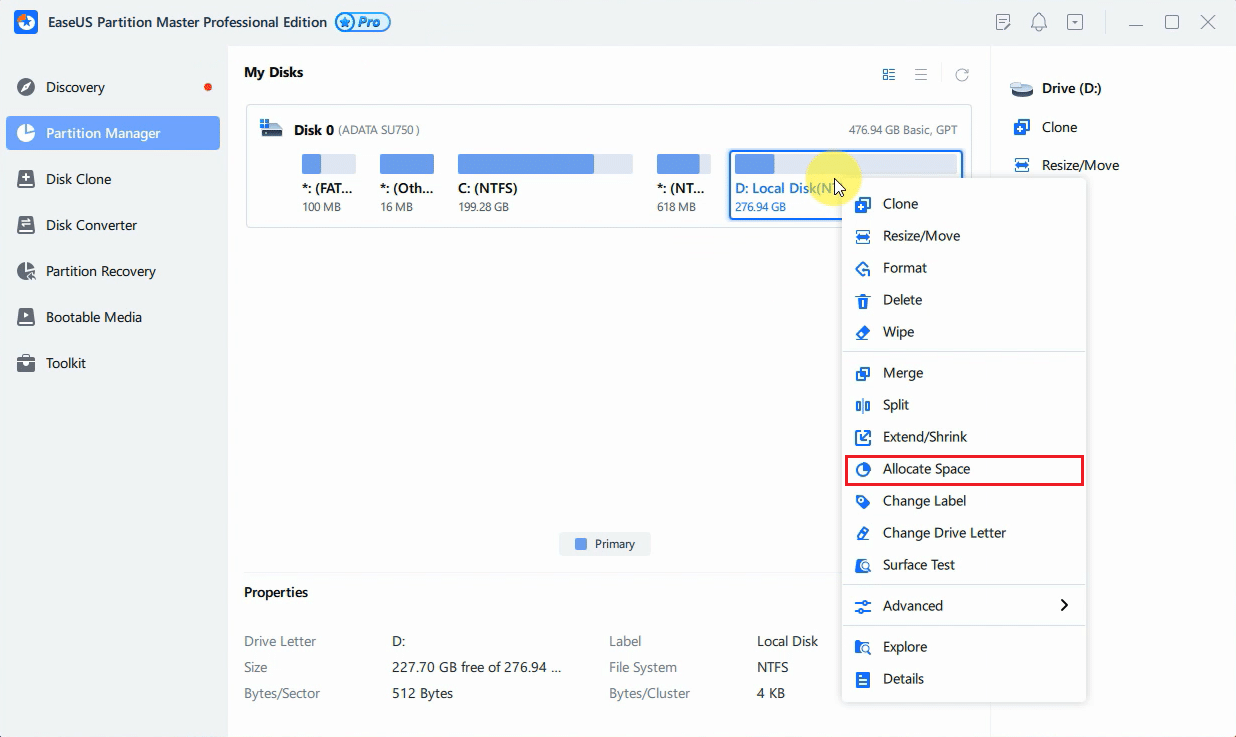
Task: Click the NTFS file system value
Action: (772, 667)
